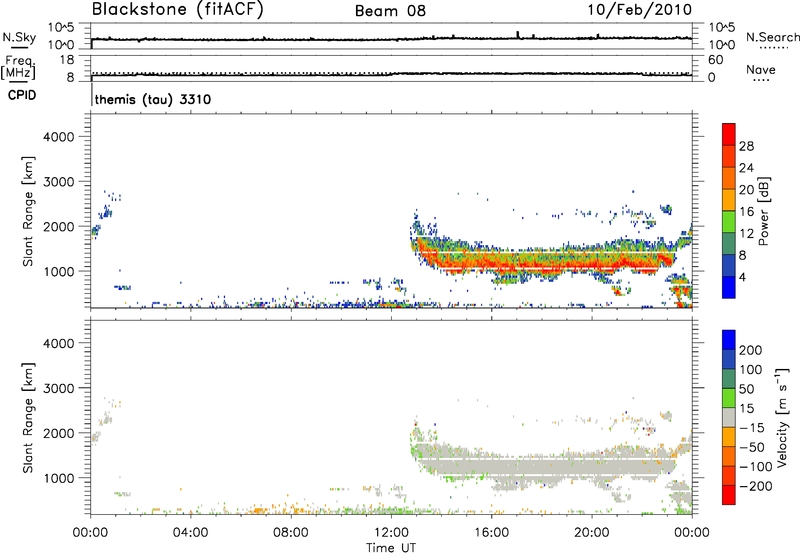Screen dimensions: 800x554
Task: Click the date '10/Feb/2010'
Action: pyautogui.click(x=640, y=9)
